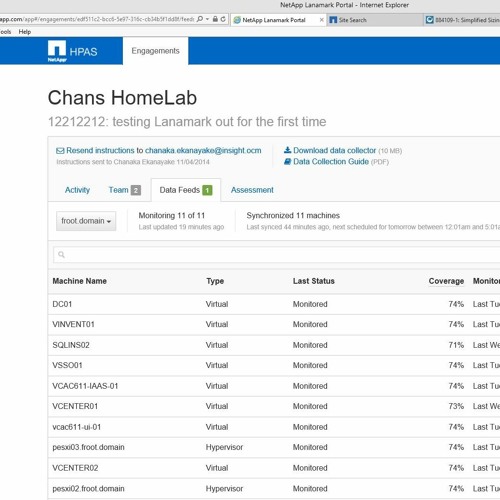Click the NetApp HPAS logo
The height and width of the screenshot is (500, 500).
pyautogui.click(x=73, y=51)
